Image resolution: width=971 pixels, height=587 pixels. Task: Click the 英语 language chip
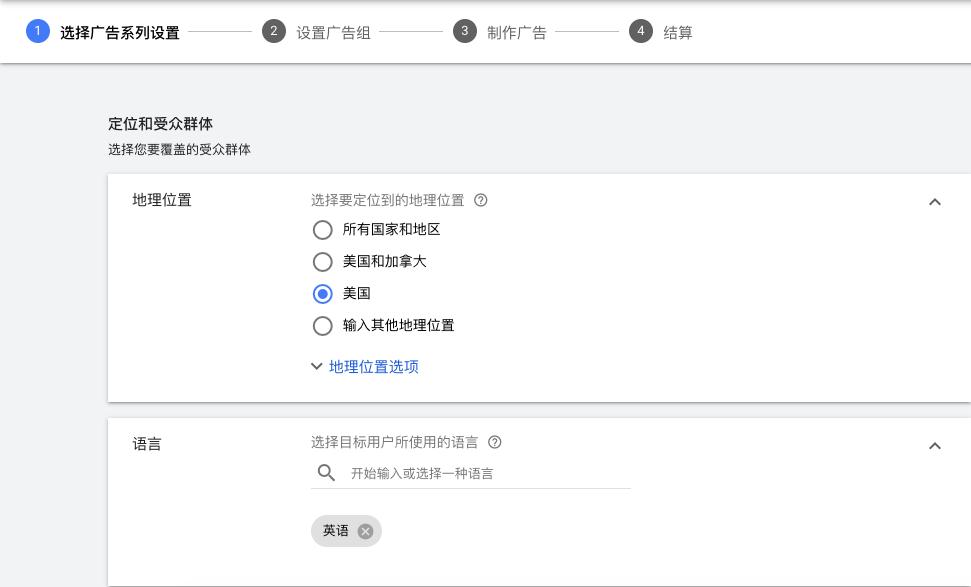click(x=336, y=531)
